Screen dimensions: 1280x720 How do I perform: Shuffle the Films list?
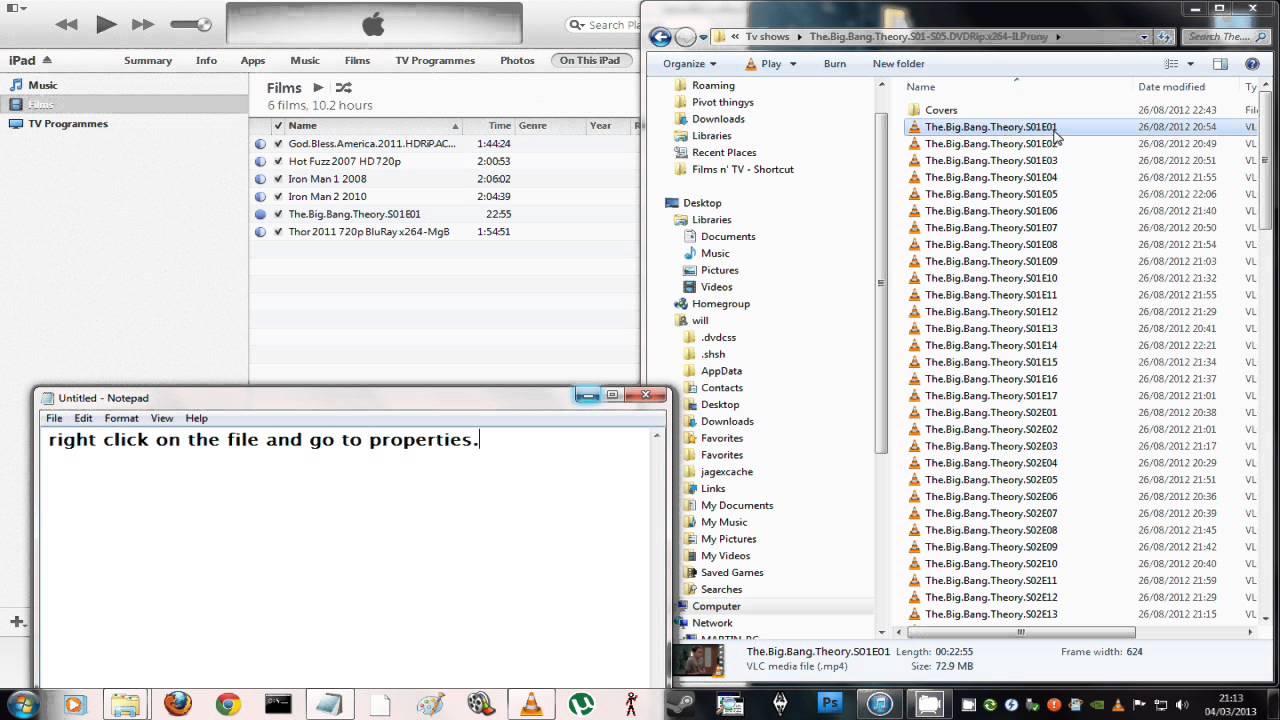pyautogui.click(x=343, y=88)
